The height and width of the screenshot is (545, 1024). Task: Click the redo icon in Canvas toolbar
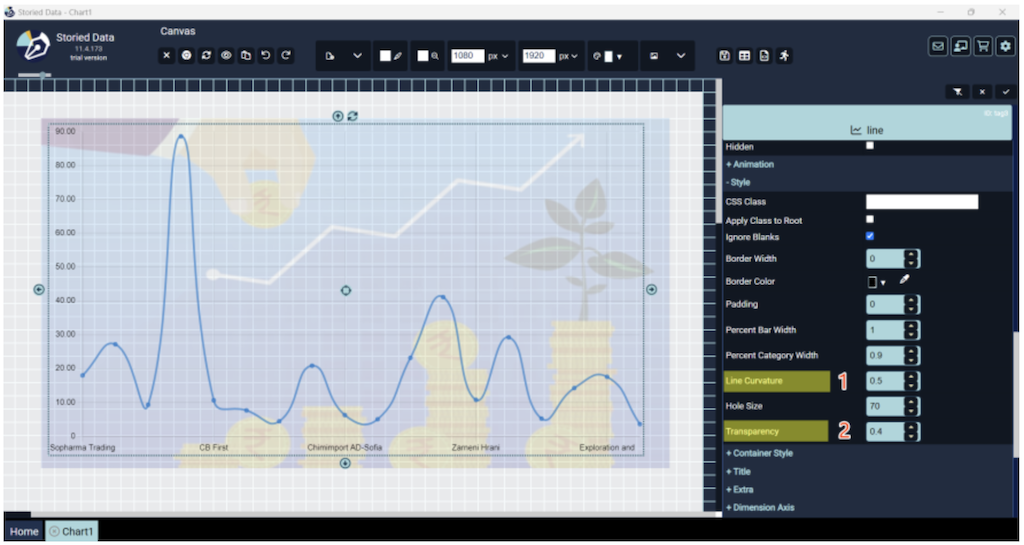(286, 56)
